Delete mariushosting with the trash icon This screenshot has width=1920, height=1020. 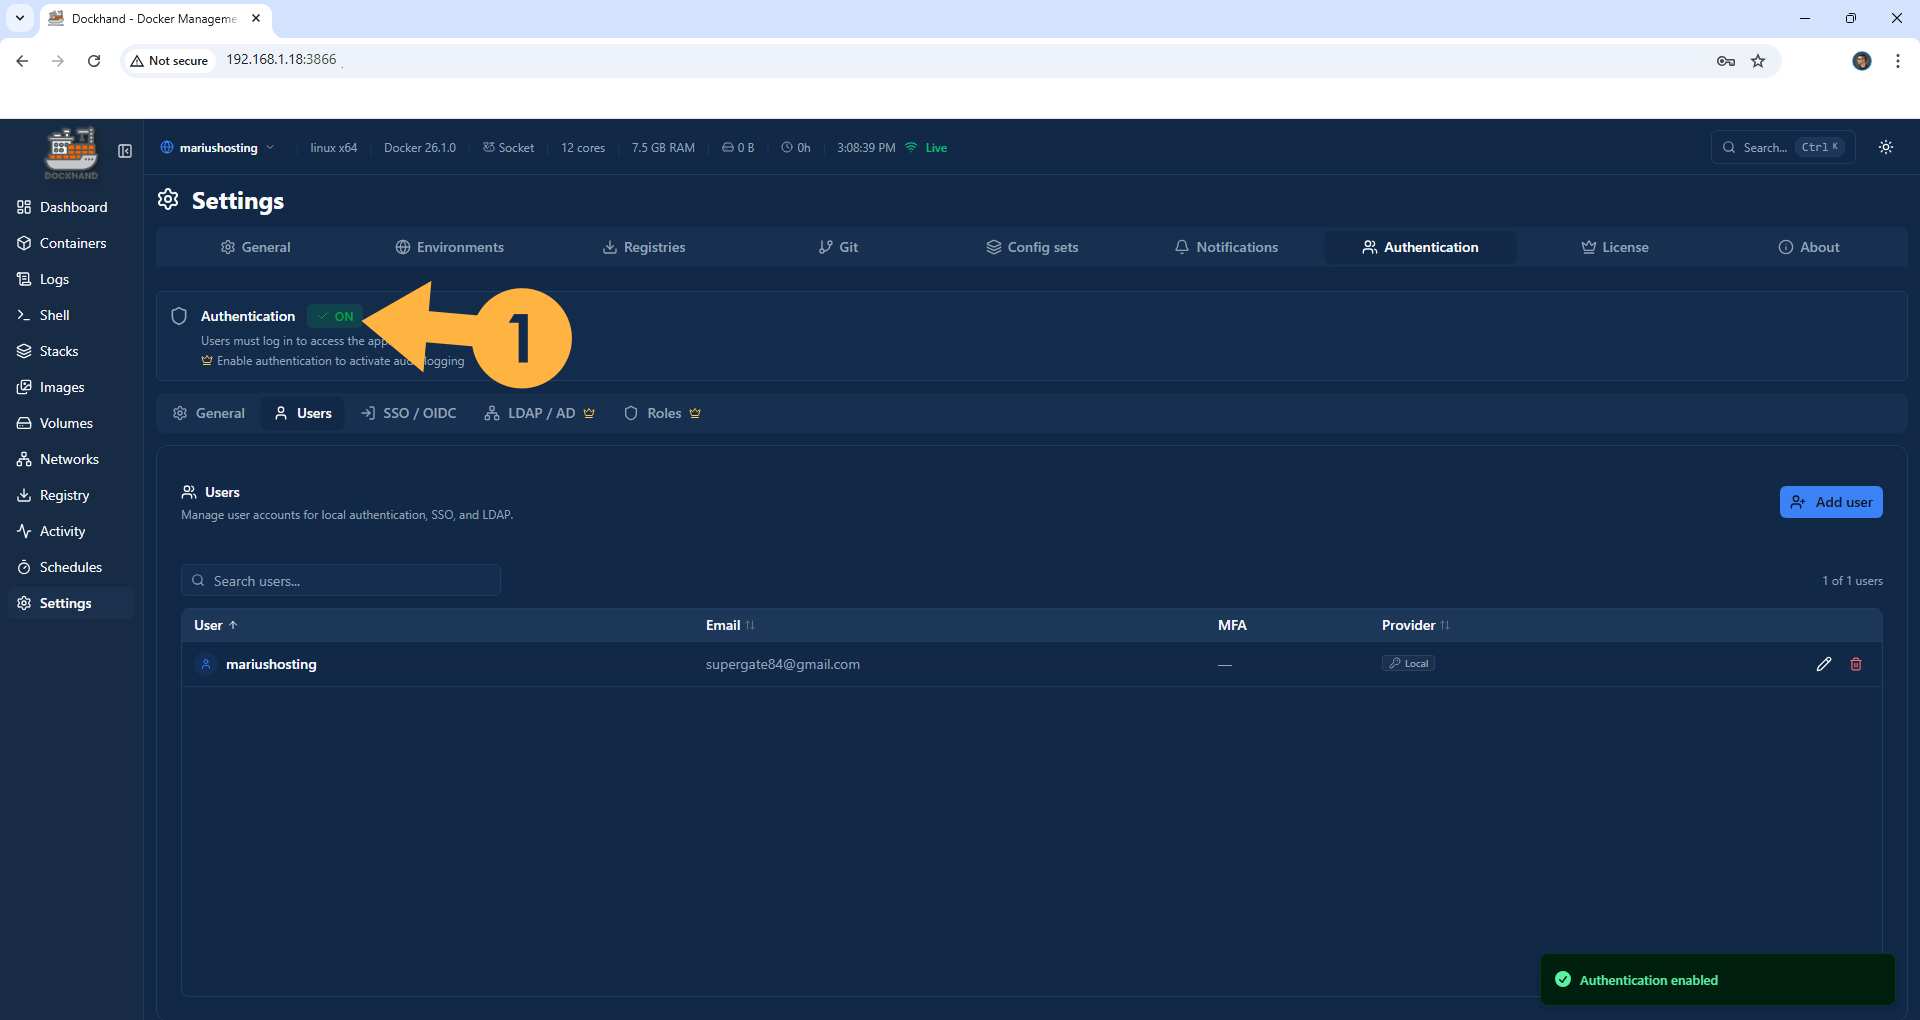point(1856,664)
